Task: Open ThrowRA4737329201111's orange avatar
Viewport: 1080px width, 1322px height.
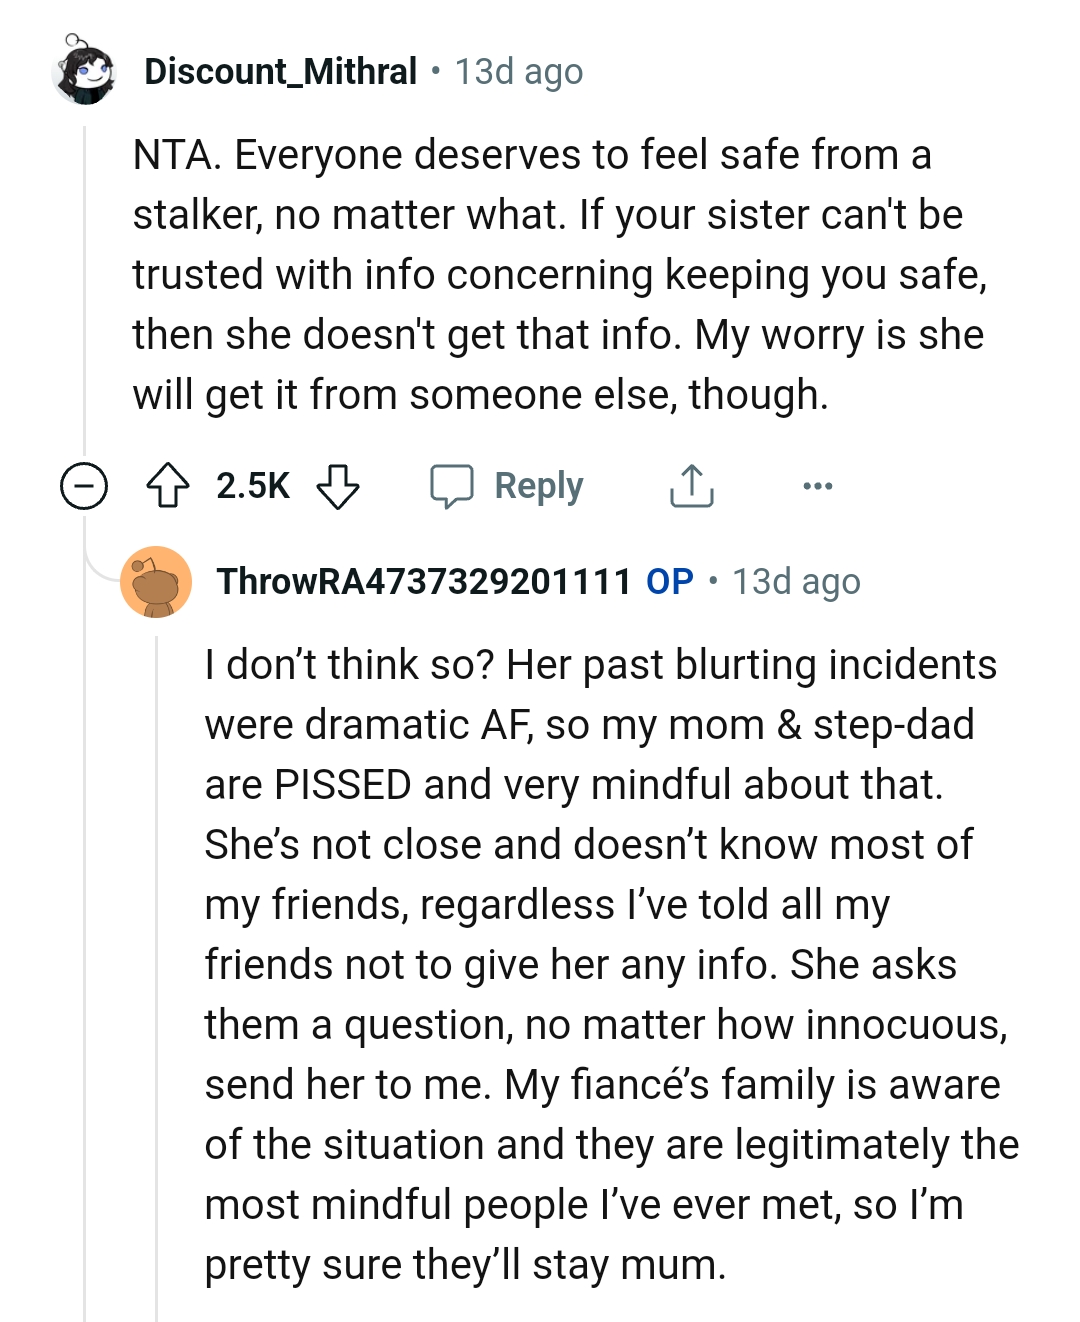Action: 156,582
